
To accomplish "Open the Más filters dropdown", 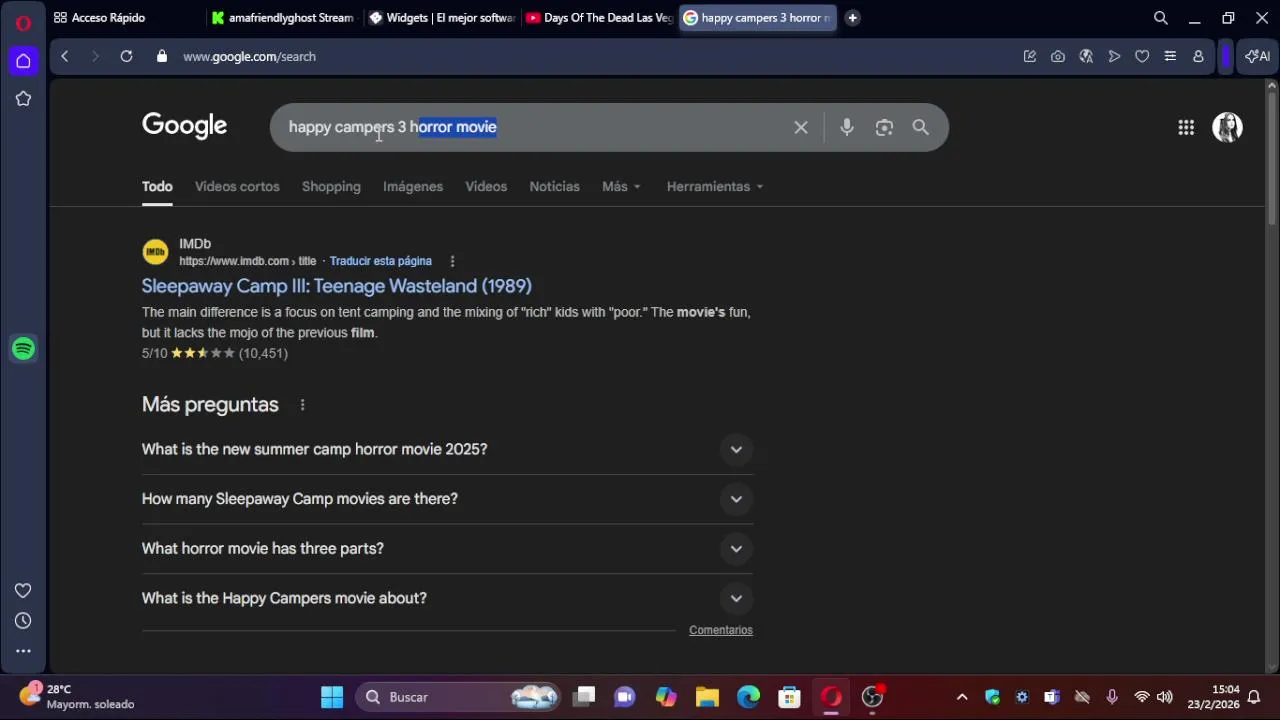I will [x=621, y=187].
